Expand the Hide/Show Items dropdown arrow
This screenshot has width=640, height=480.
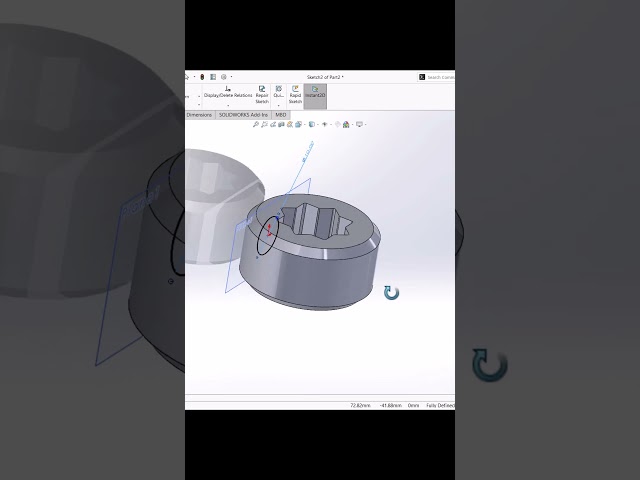pos(331,124)
